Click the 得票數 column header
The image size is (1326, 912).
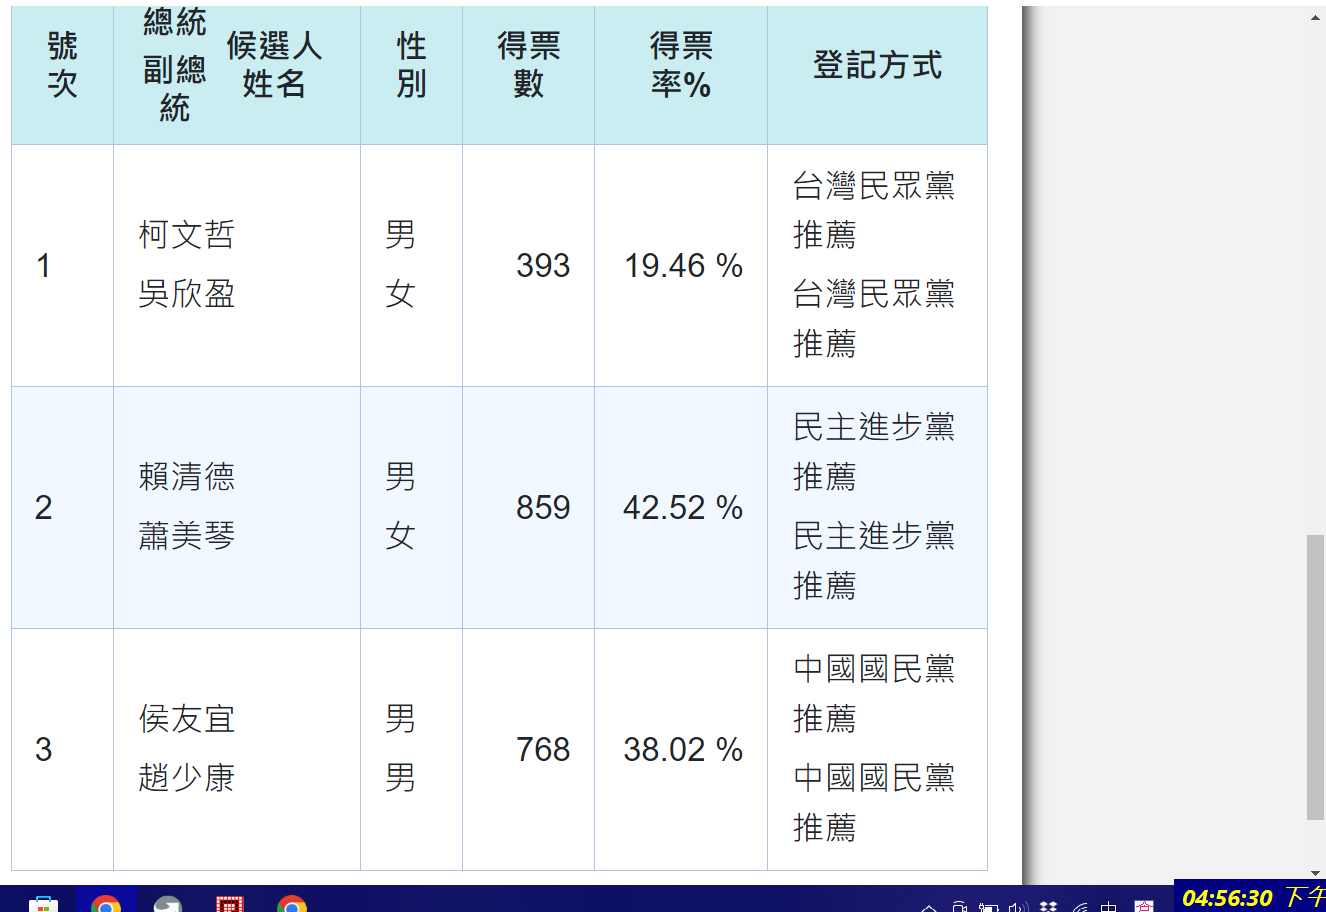coord(528,65)
